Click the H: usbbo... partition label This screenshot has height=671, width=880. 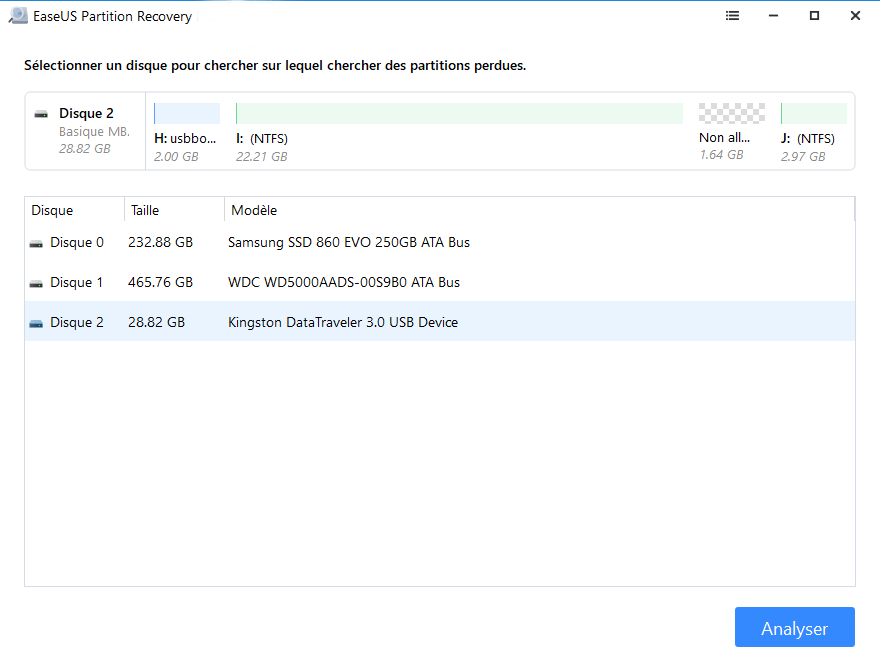[185, 139]
